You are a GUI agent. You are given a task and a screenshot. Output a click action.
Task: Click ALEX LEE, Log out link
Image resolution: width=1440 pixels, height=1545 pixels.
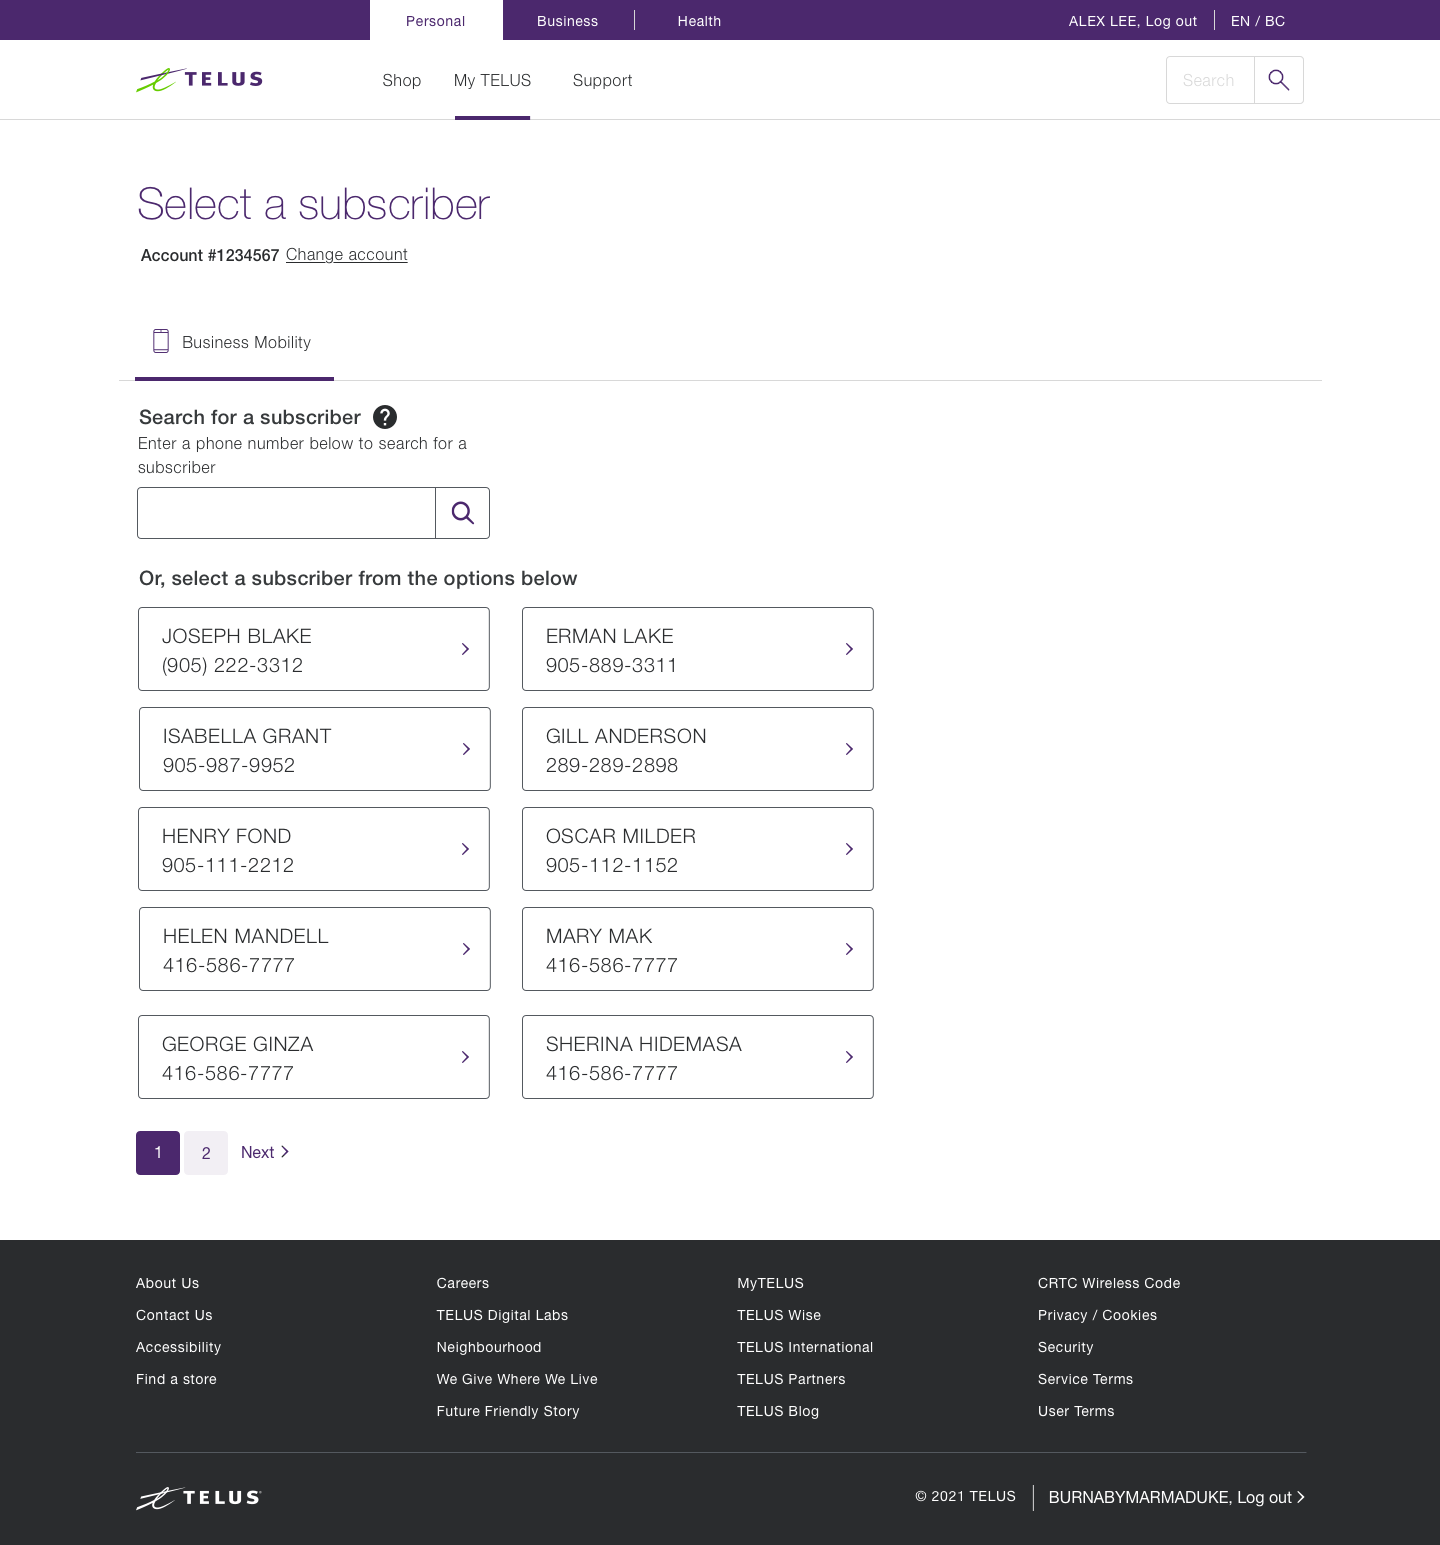(1133, 21)
